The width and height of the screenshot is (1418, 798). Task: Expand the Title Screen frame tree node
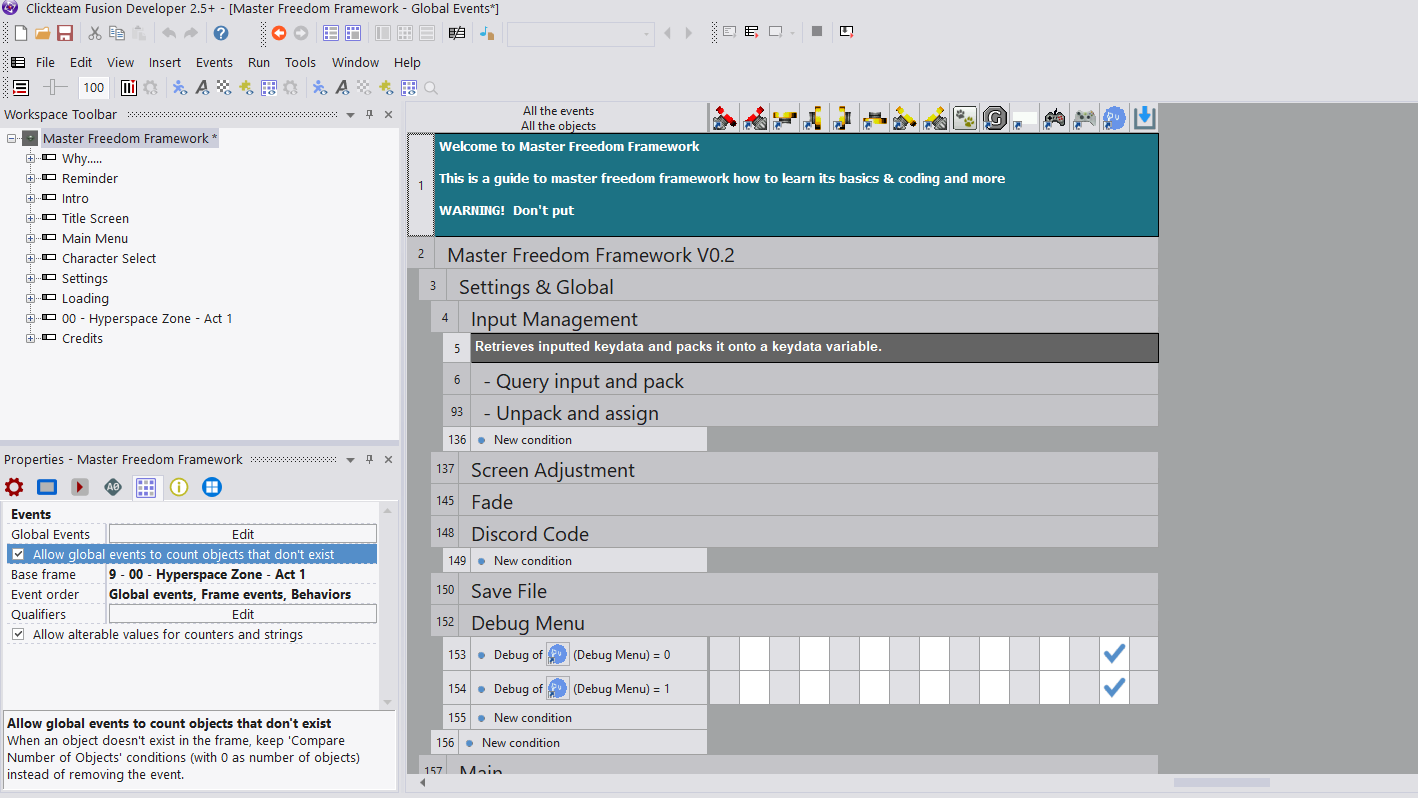[30, 218]
